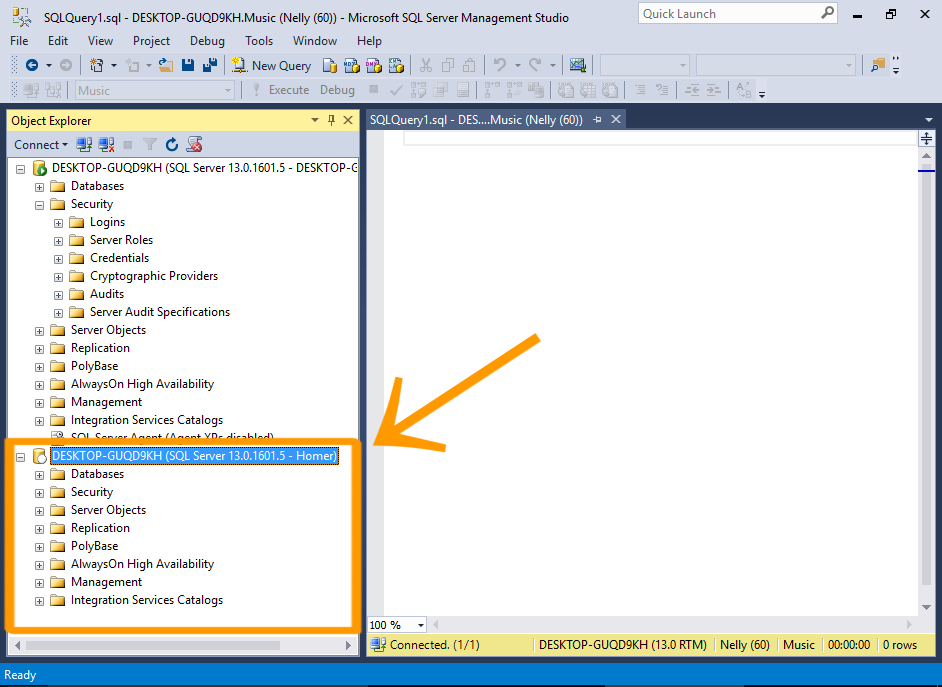Collapse the Security folder in first server
Screen dimensions: 942x687
pyautogui.click(x=40, y=205)
